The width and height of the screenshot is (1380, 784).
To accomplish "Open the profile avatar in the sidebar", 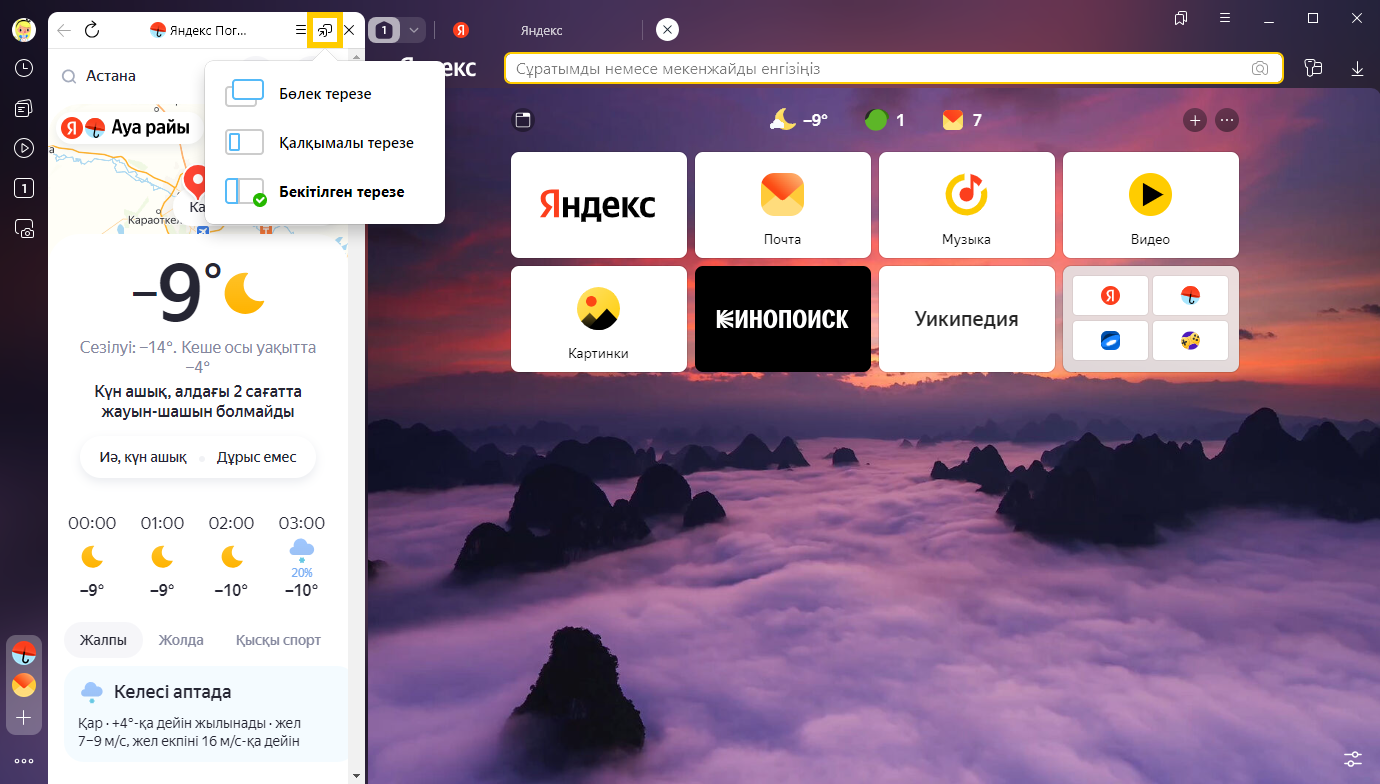I will coord(24,30).
